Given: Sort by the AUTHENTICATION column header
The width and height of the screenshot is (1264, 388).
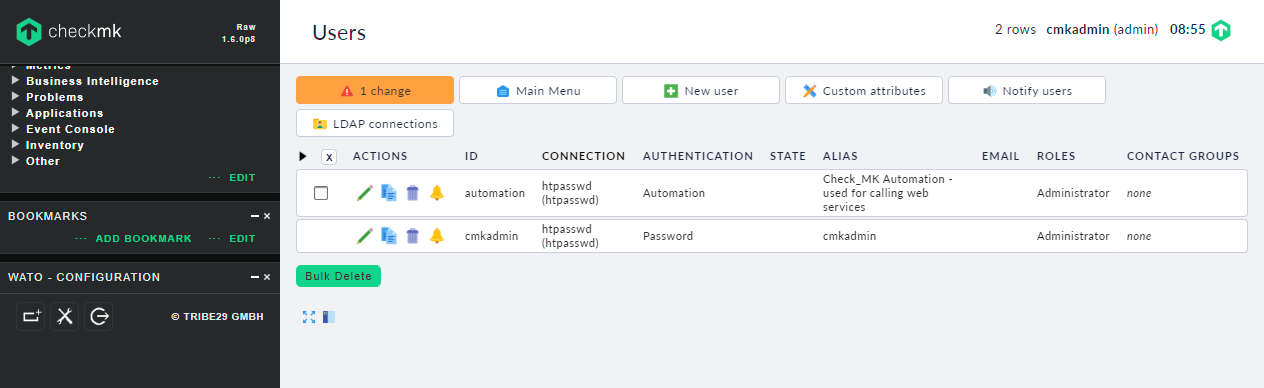Looking at the screenshot, I should (x=698, y=156).
